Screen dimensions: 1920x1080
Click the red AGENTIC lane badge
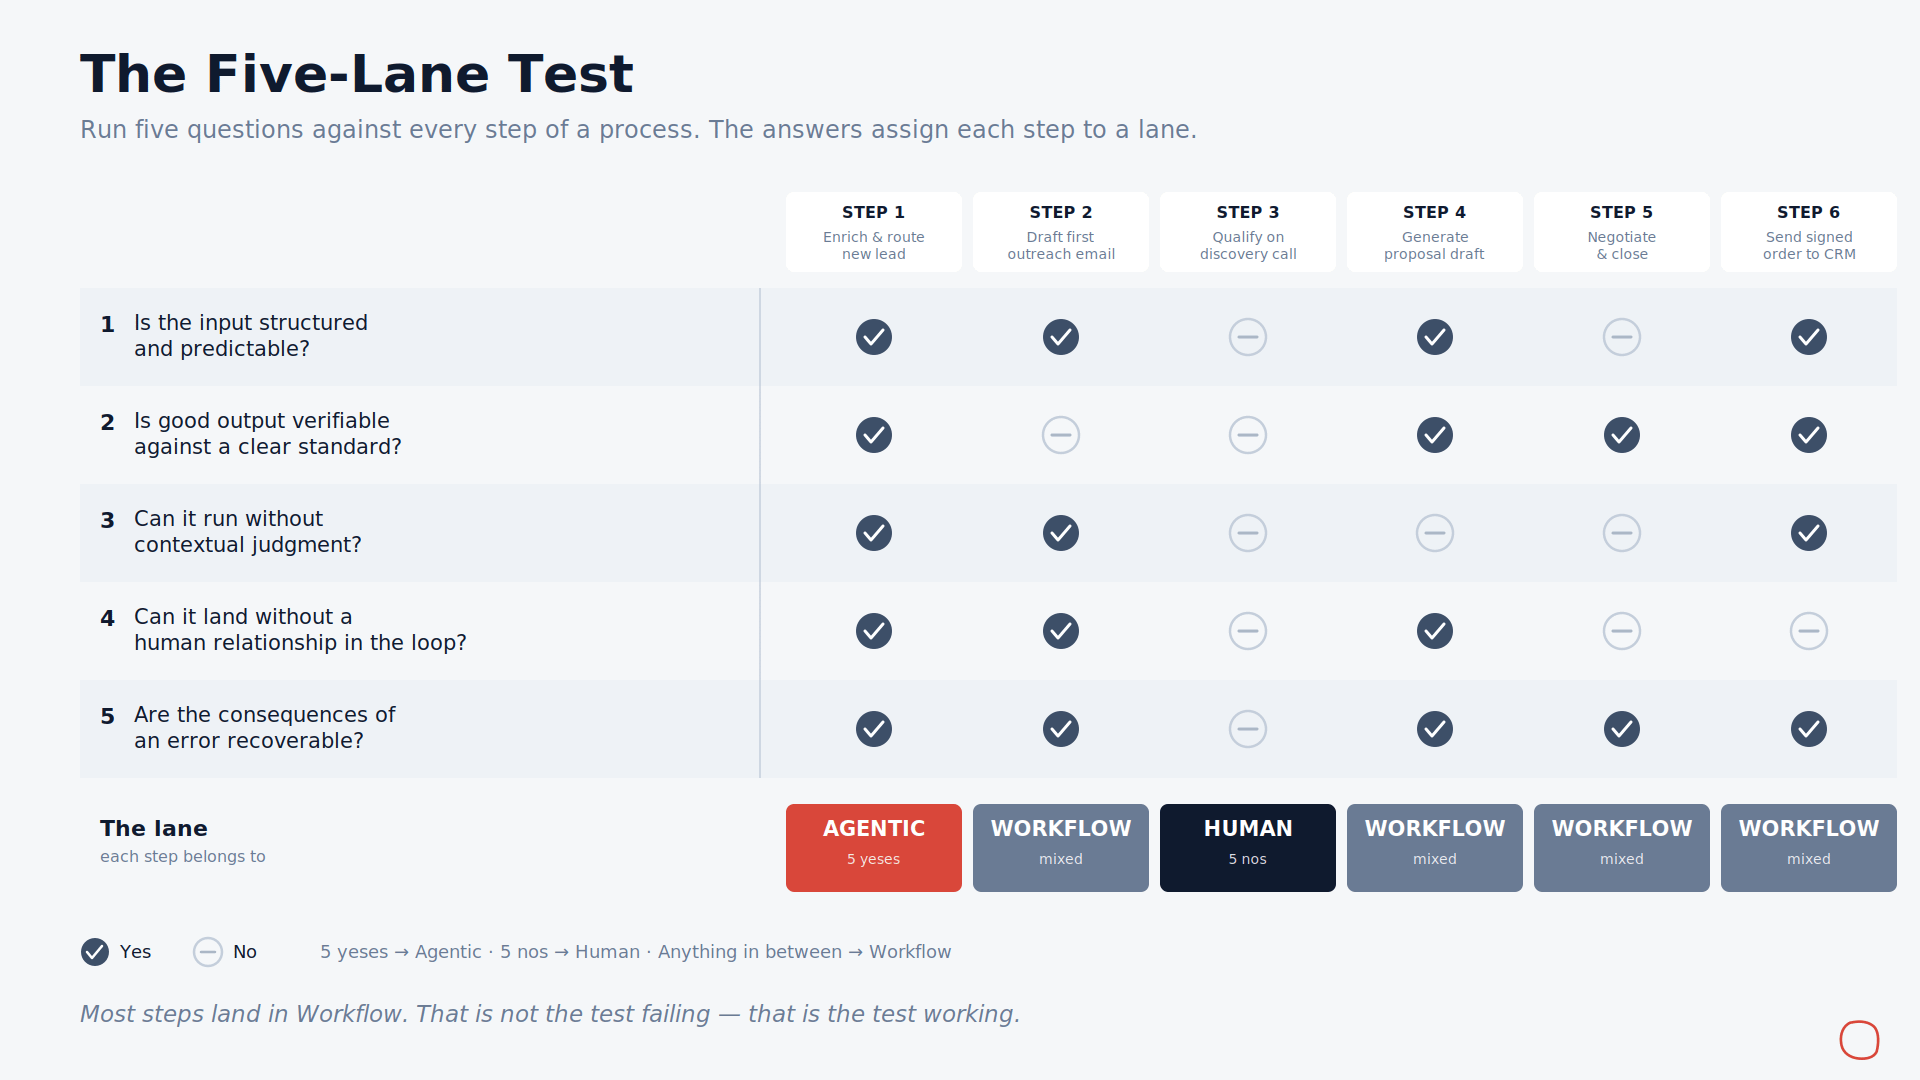[873, 848]
